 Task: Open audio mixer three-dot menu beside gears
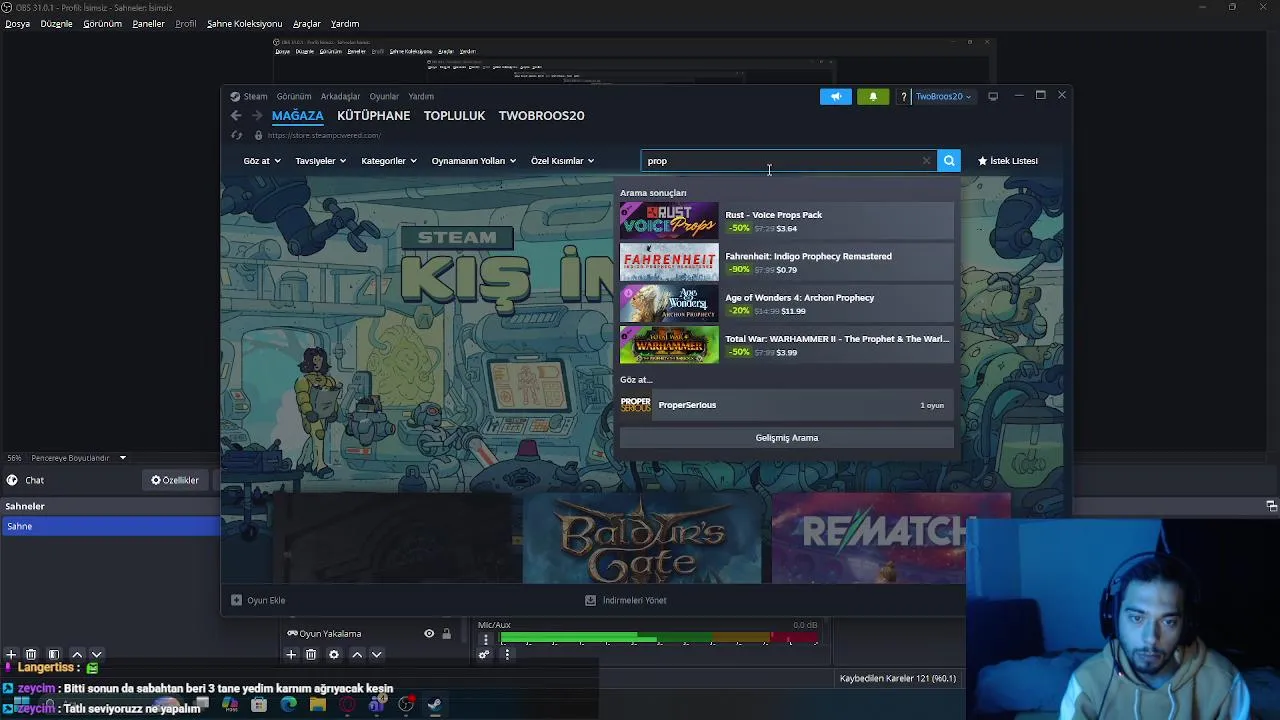pos(507,655)
